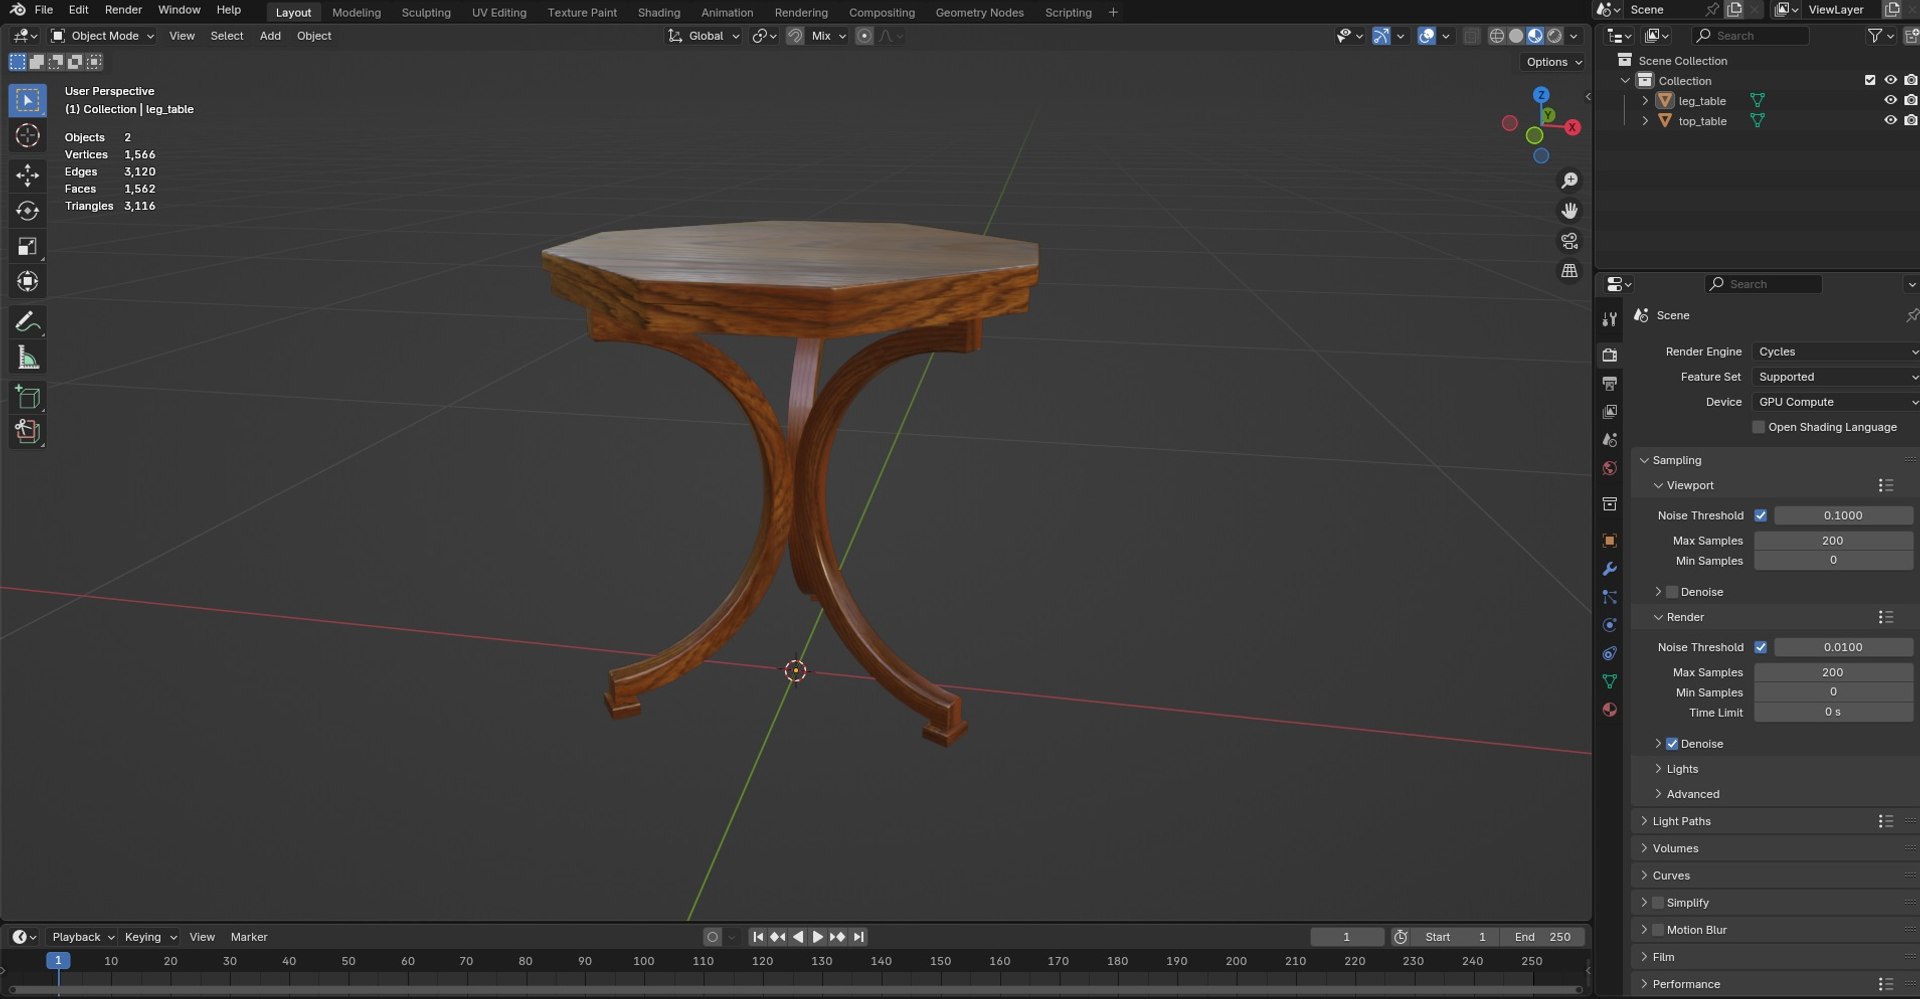
Task: Select the Add Cube tool
Action: coord(28,397)
